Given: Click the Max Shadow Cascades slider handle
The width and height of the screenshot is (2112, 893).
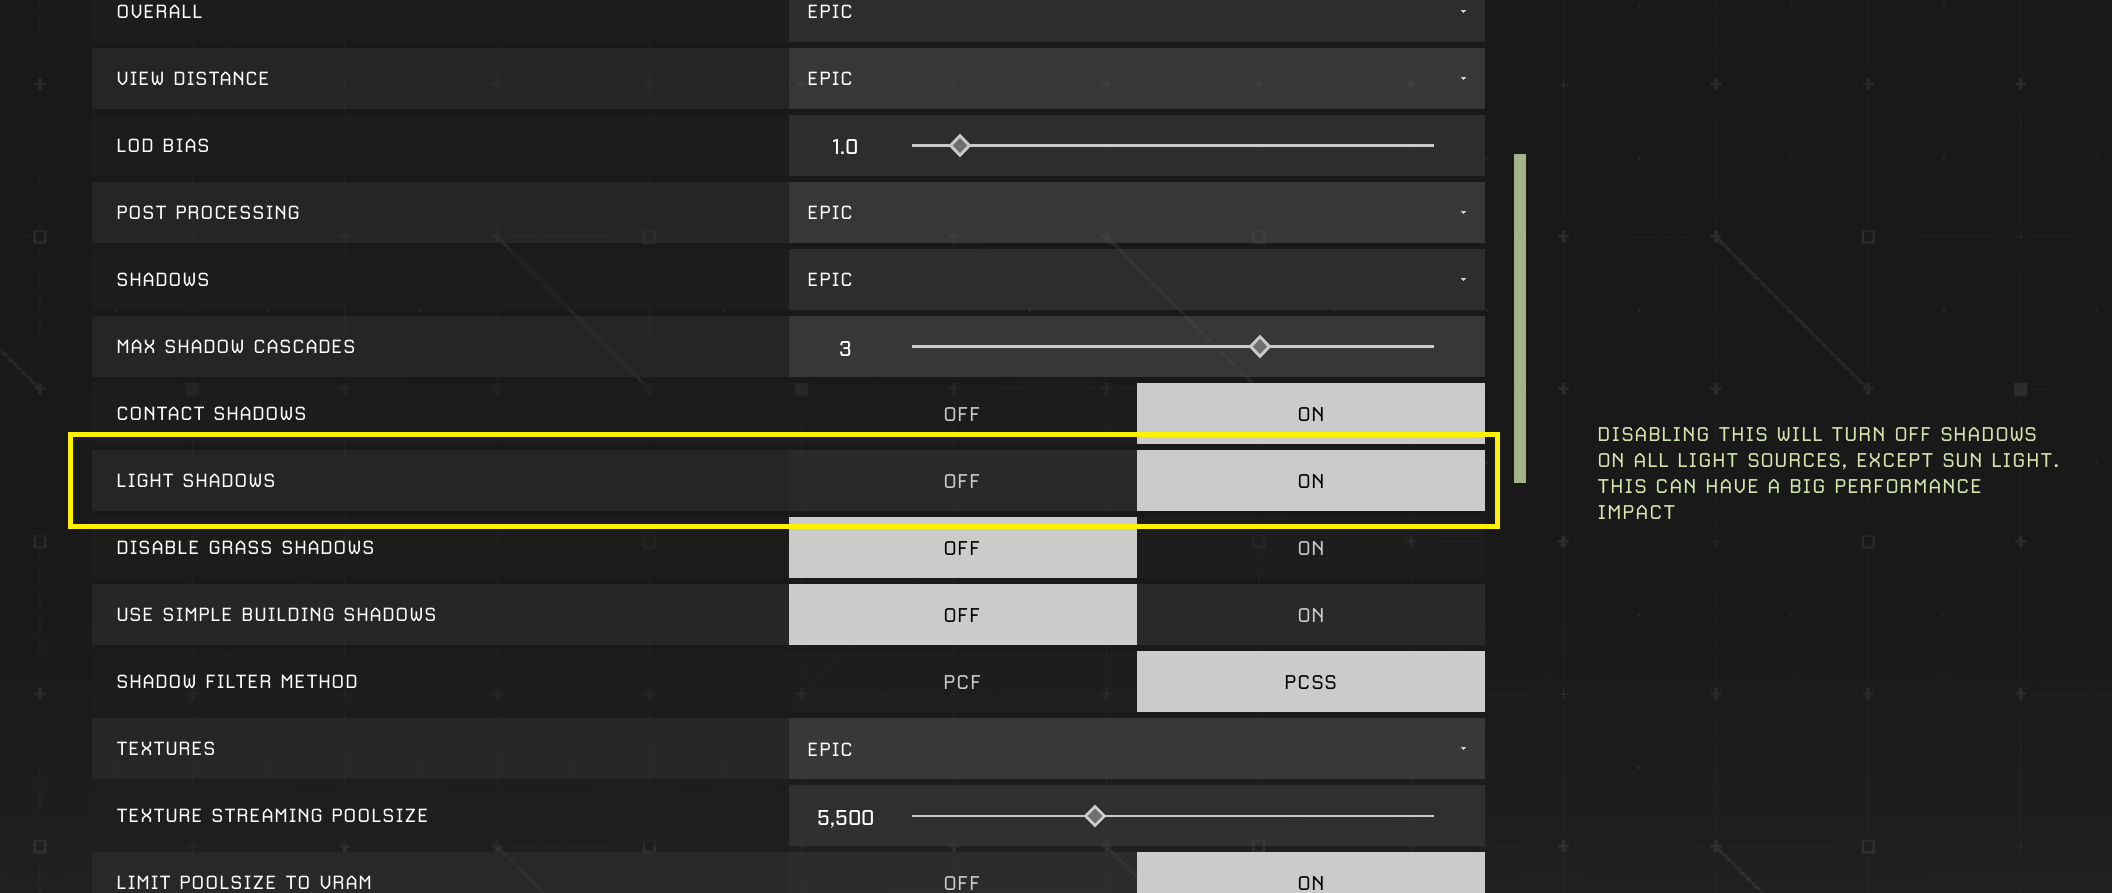Looking at the screenshot, I should click(x=1260, y=347).
